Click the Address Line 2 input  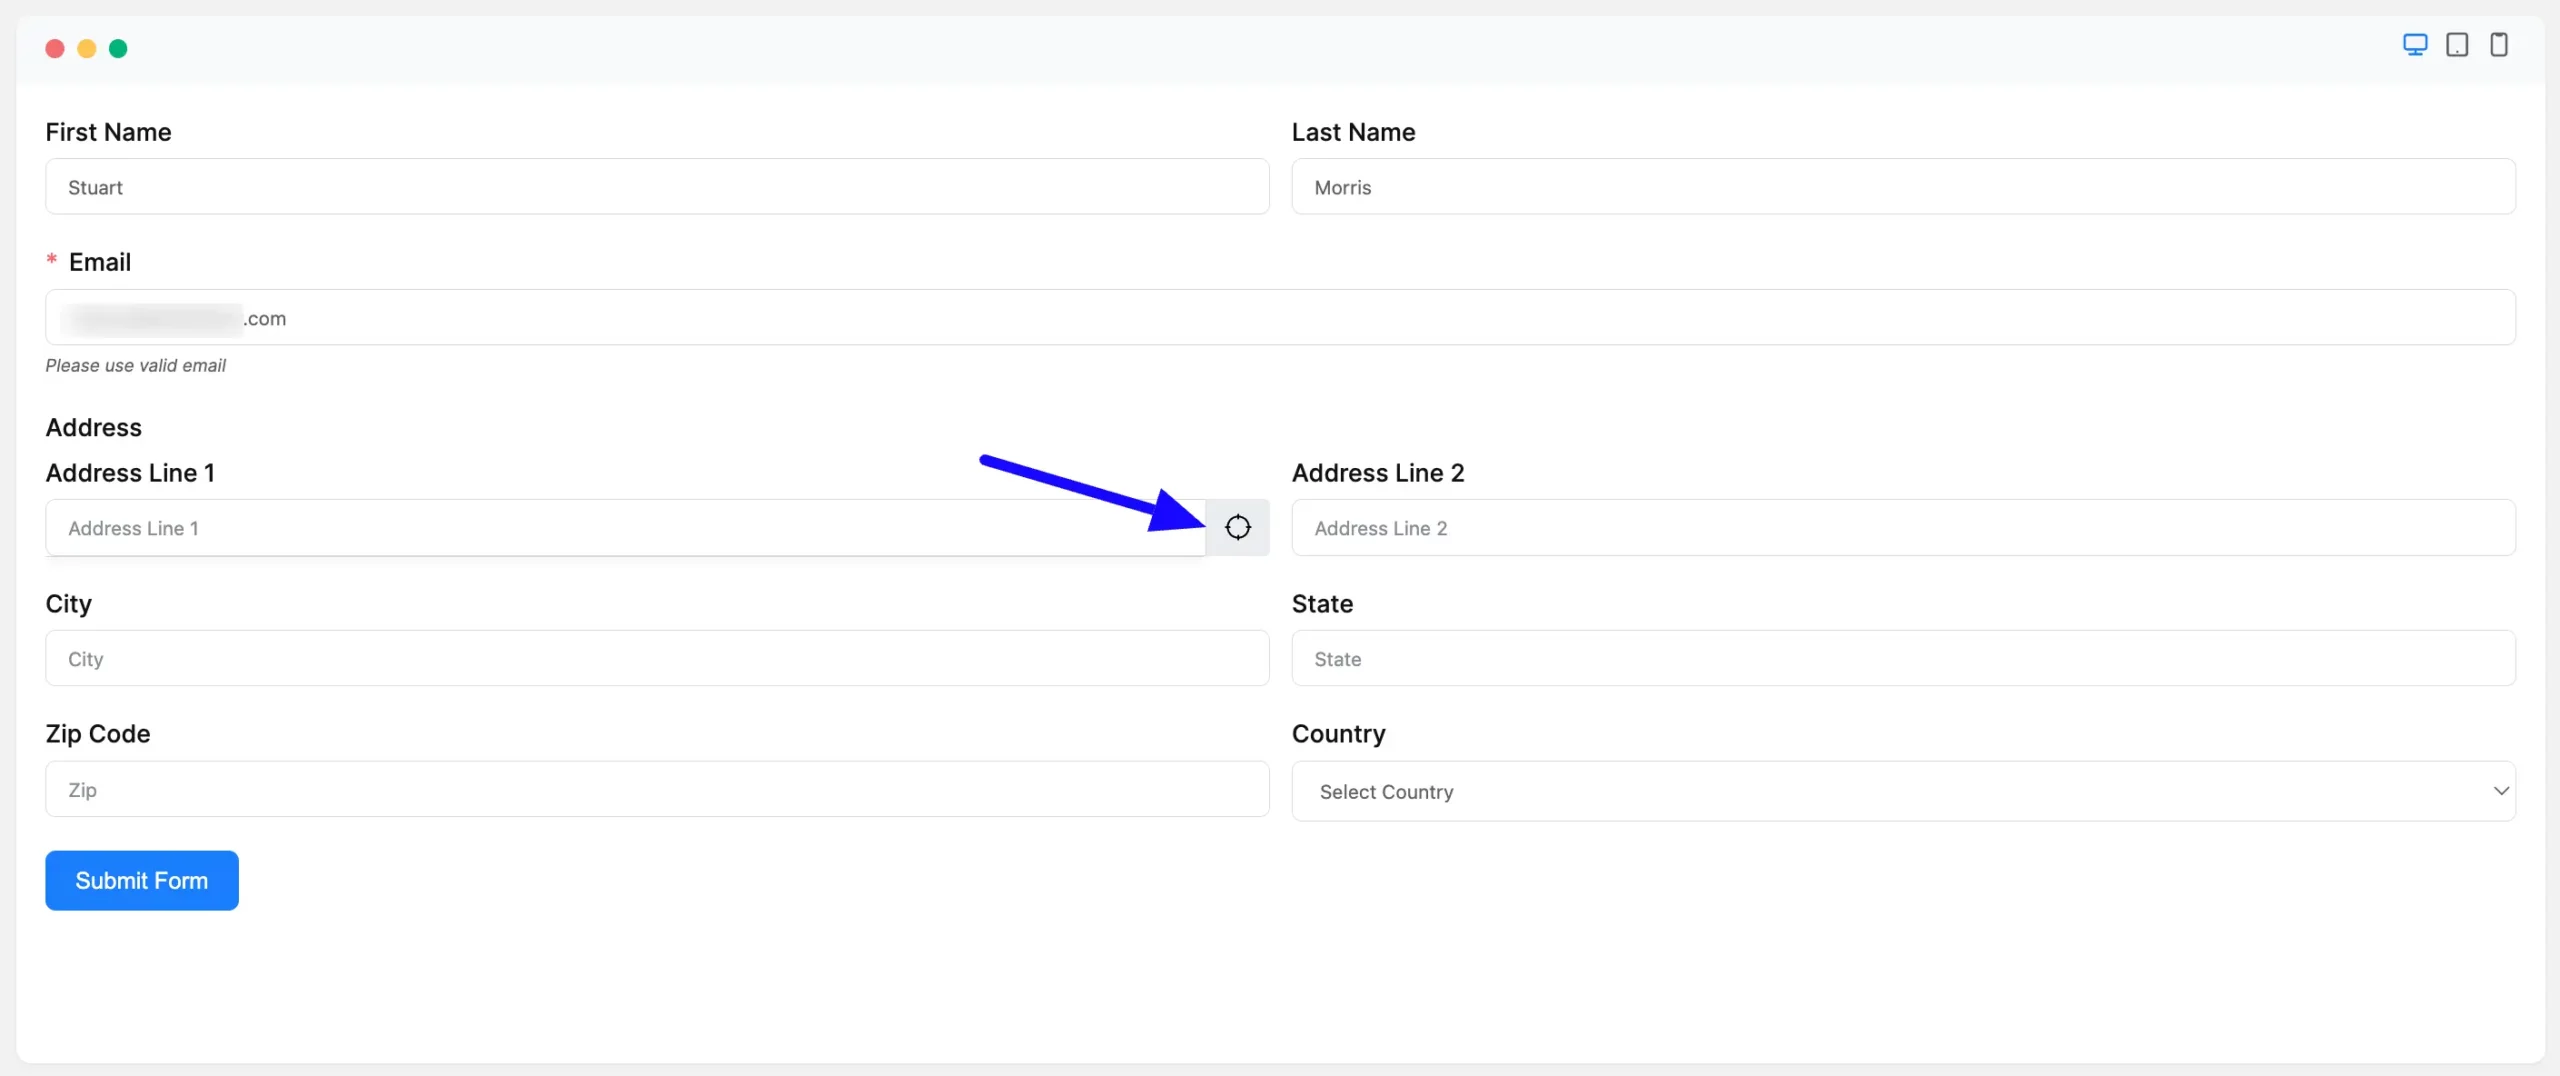click(x=1903, y=527)
